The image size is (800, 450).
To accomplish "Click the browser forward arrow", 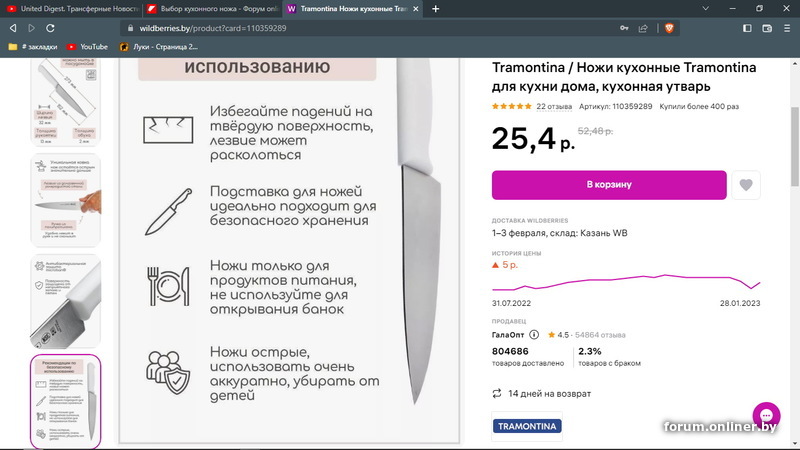I will coord(31,28).
